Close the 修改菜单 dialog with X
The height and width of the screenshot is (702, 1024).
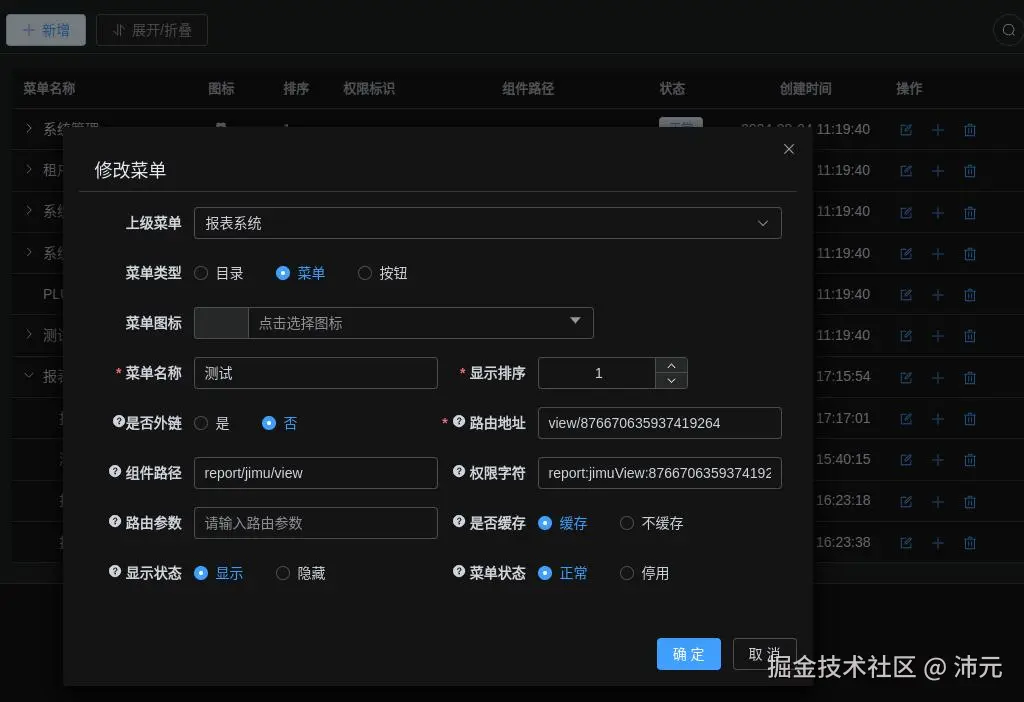[789, 149]
